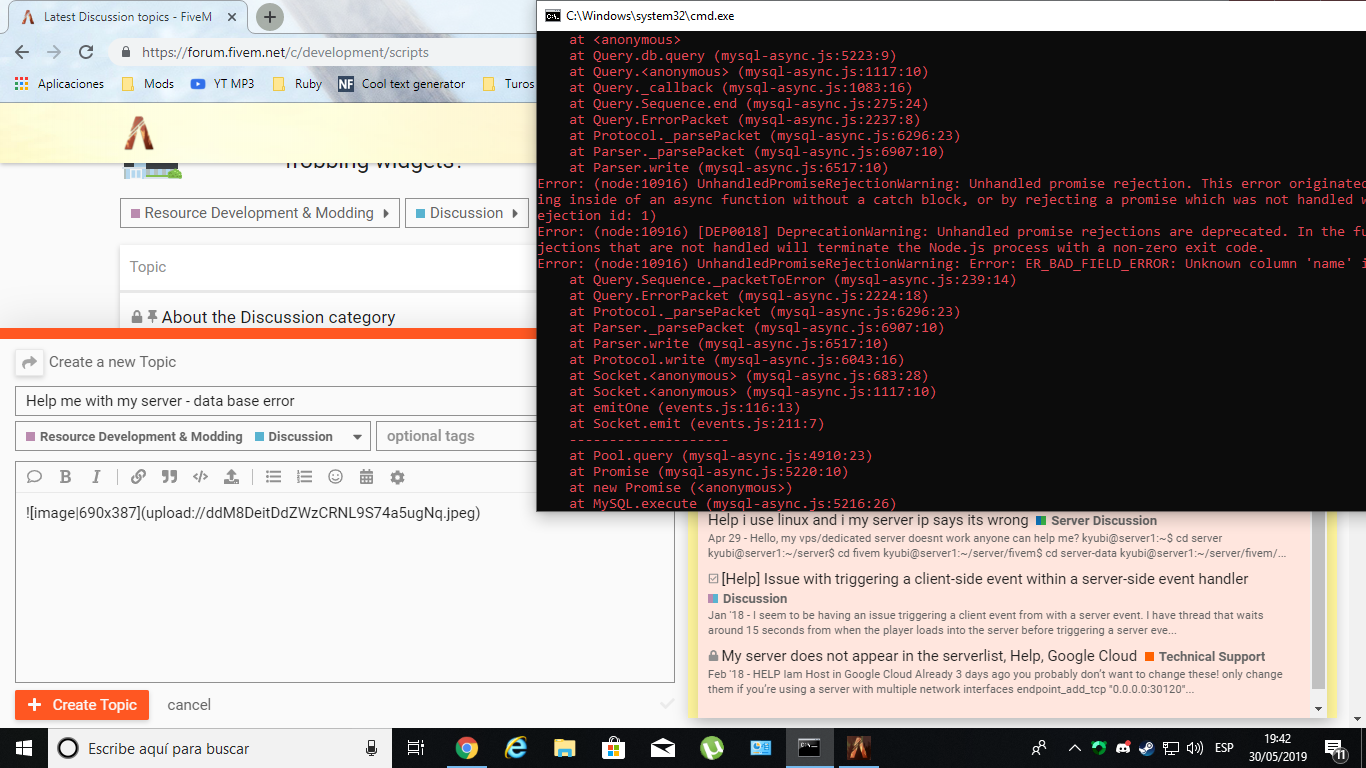The height and width of the screenshot is (768, 1366).
Task: Open the emoji picker in the composer
Action: click(x=335, y=477)
